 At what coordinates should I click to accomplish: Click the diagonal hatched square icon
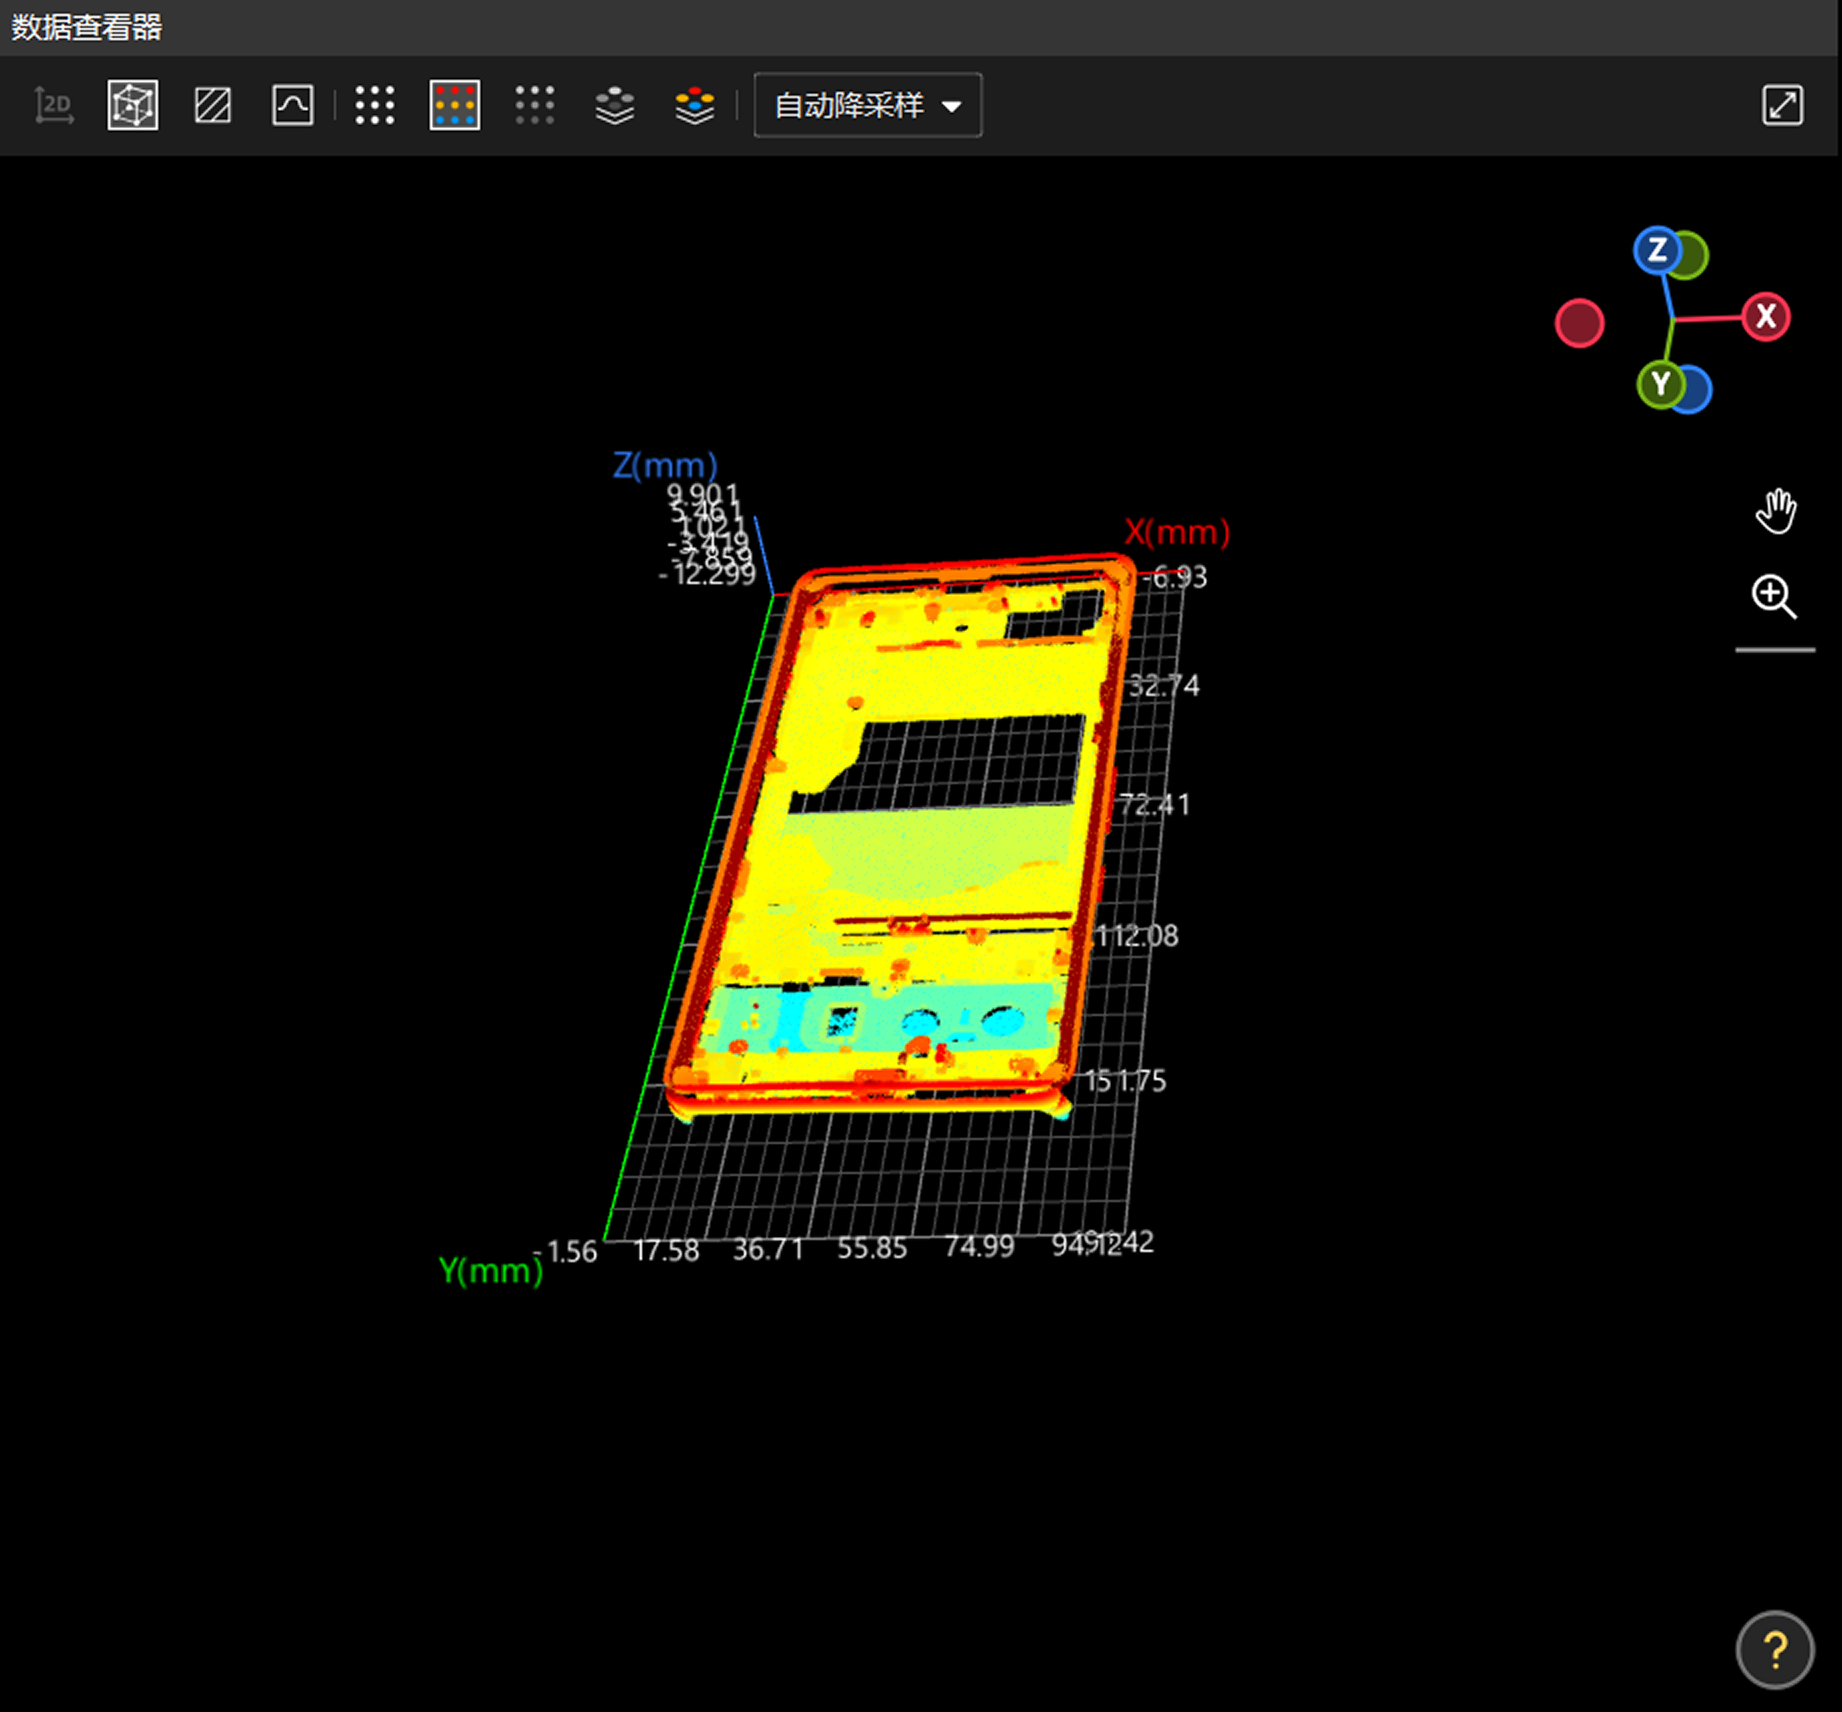tap(213, 105)
